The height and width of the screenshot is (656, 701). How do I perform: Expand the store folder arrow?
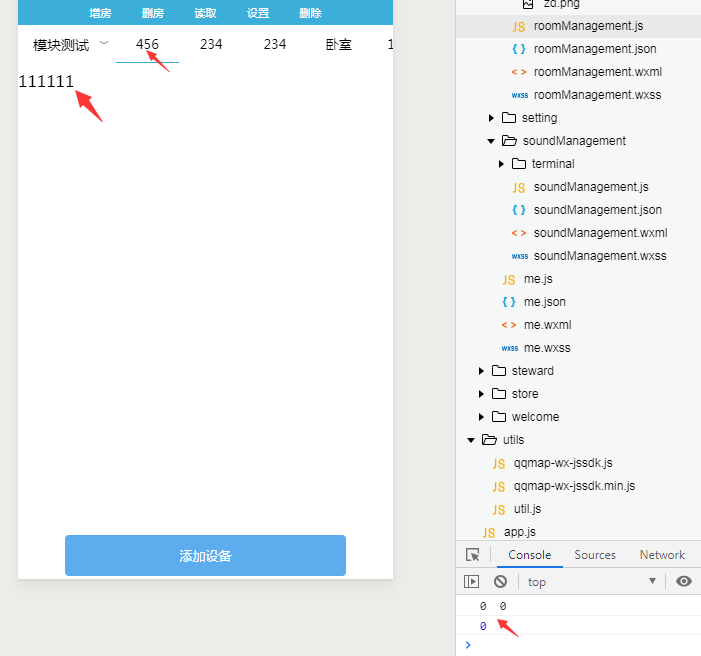481,394
